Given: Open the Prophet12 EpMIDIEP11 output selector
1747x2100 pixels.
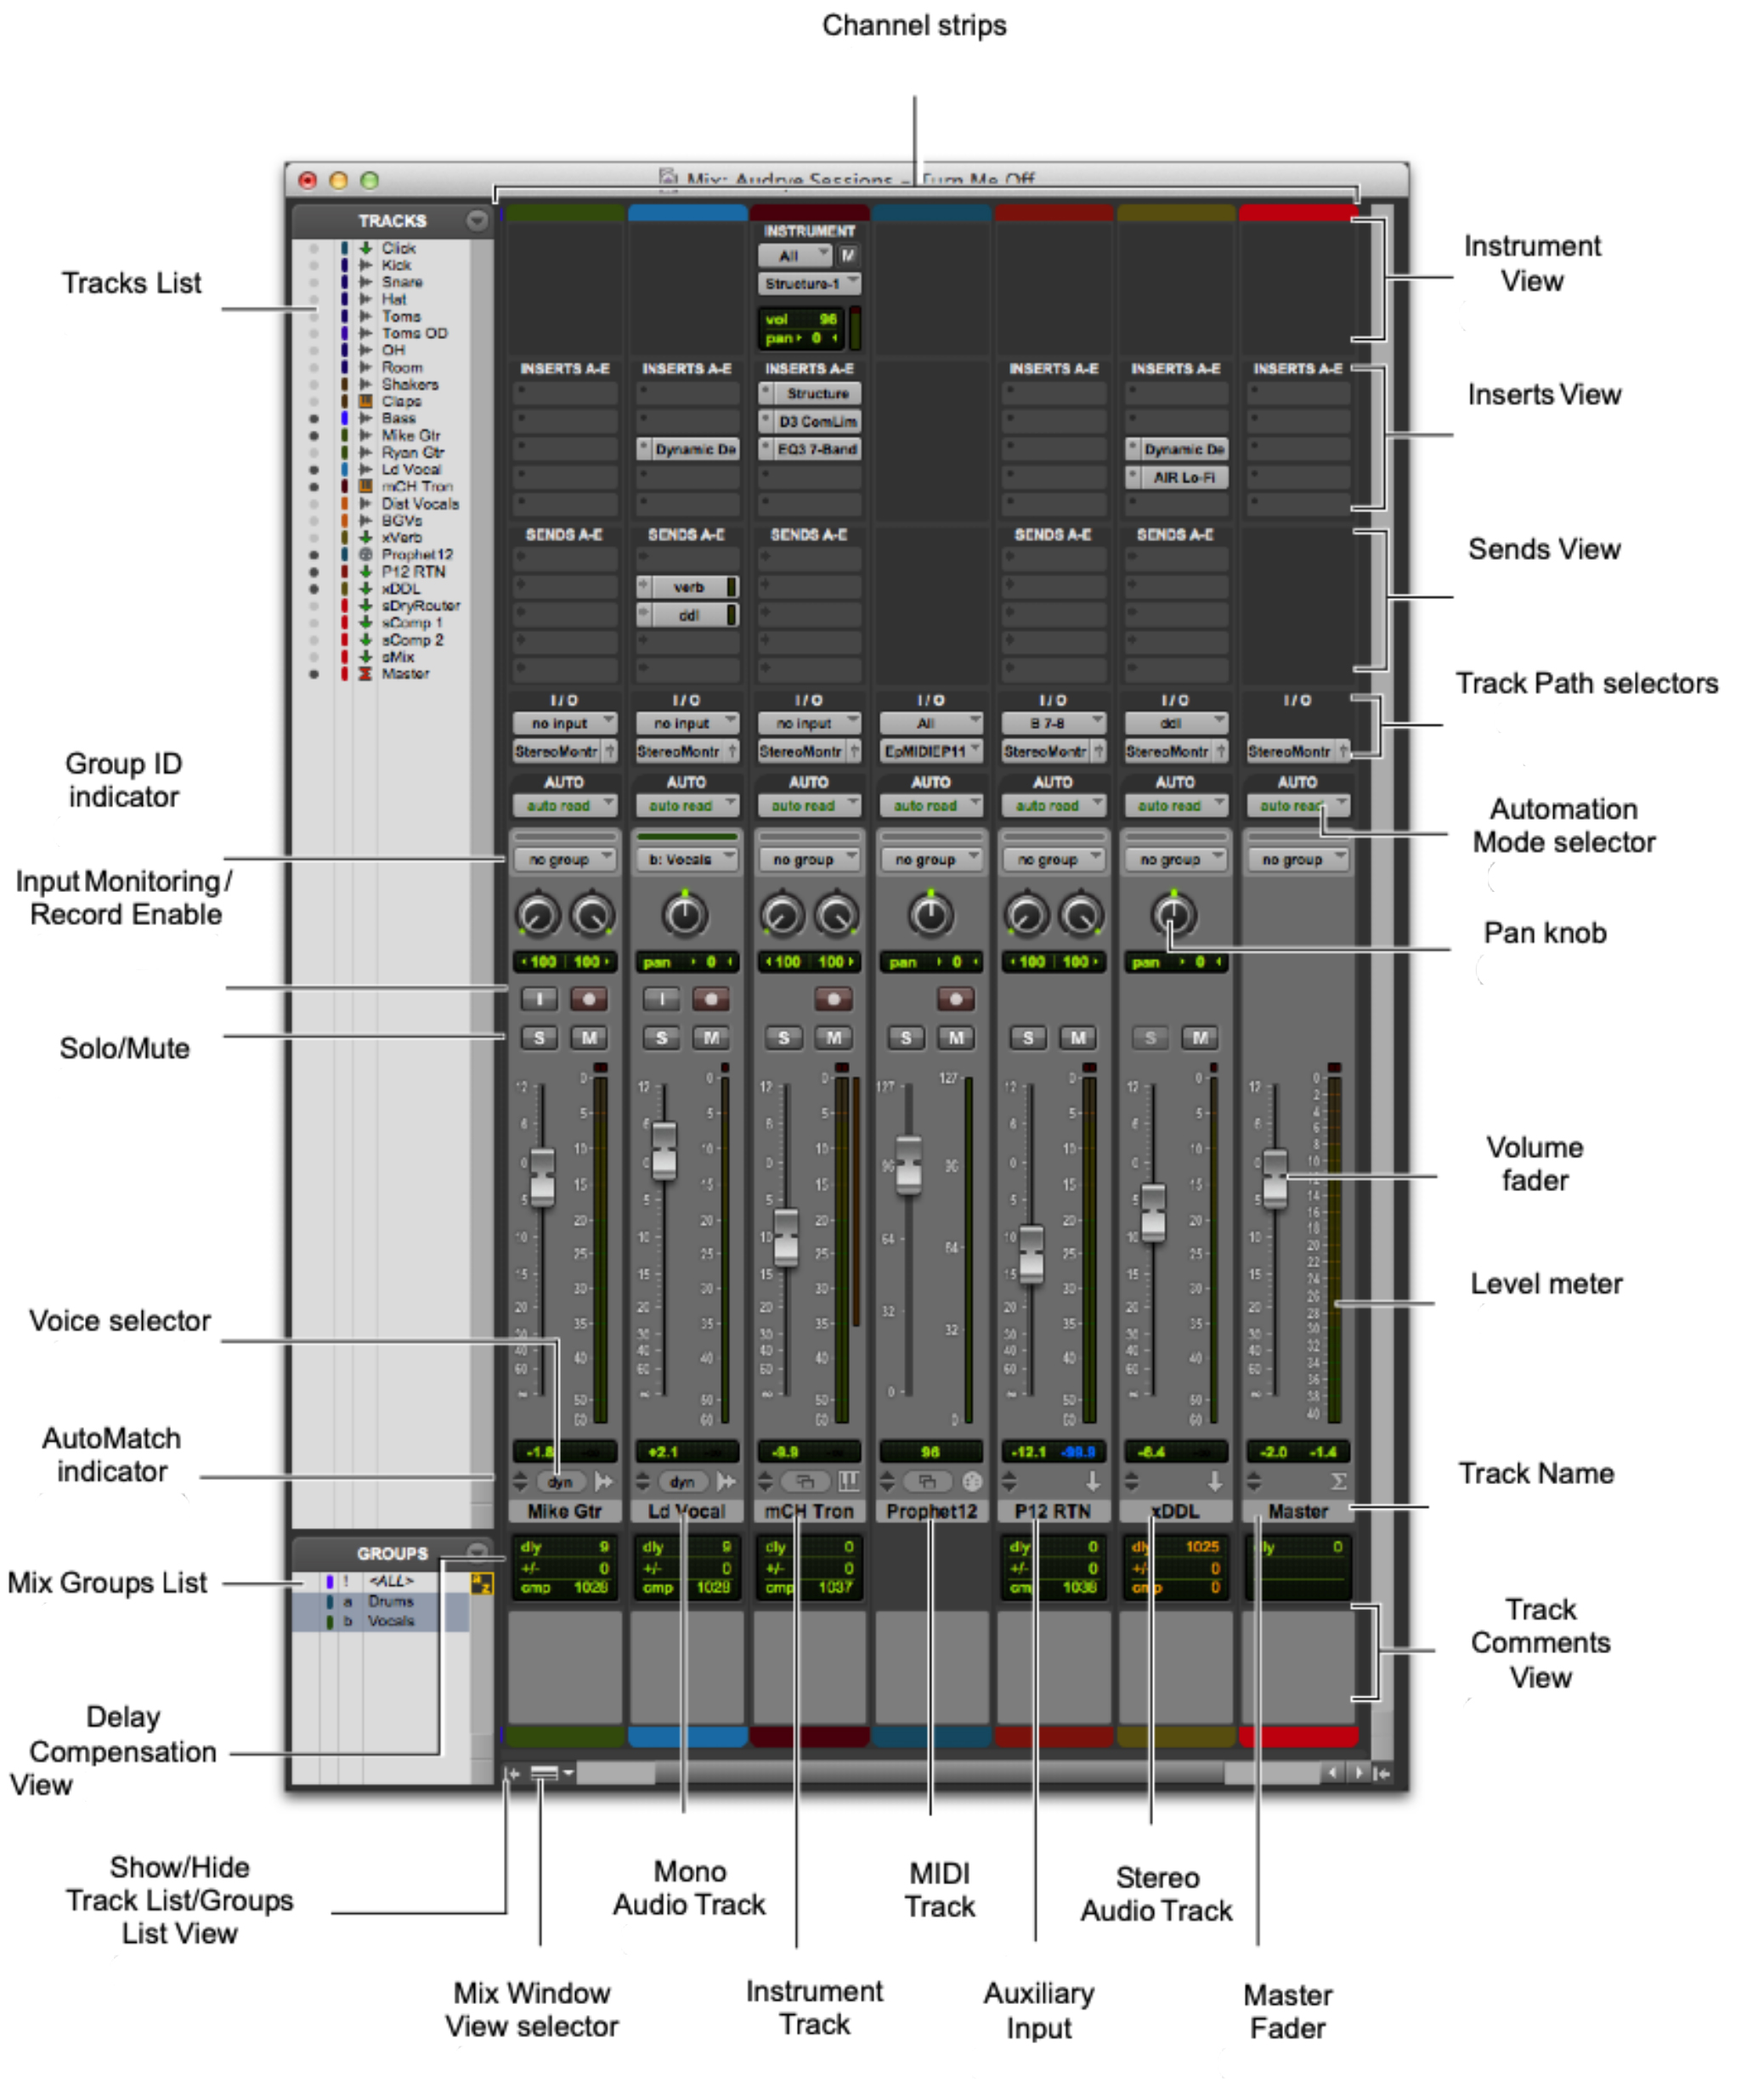Looking at the screenshot, I should (931, 751).
